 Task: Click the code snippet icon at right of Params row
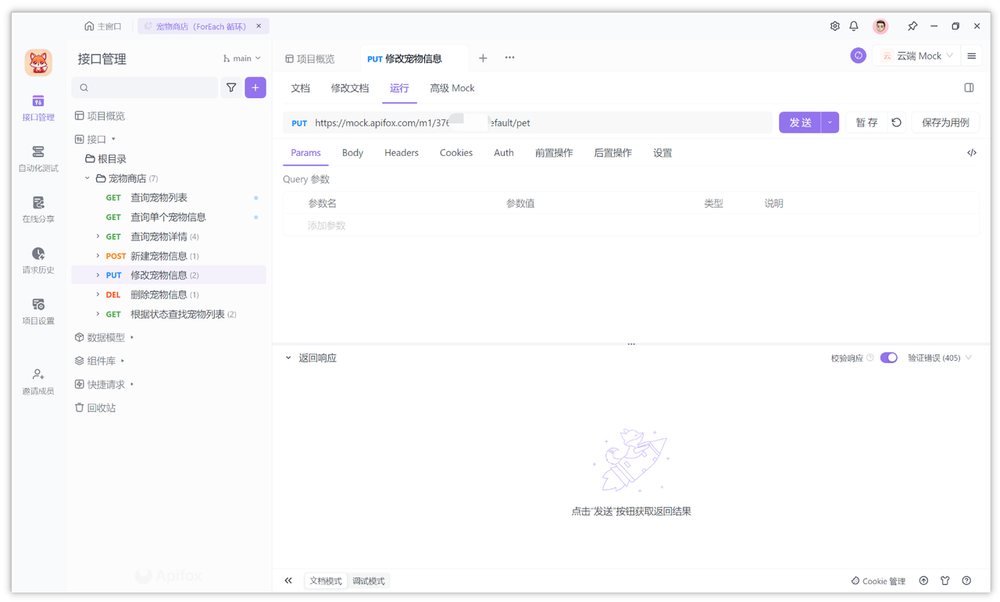pos(971,153)
